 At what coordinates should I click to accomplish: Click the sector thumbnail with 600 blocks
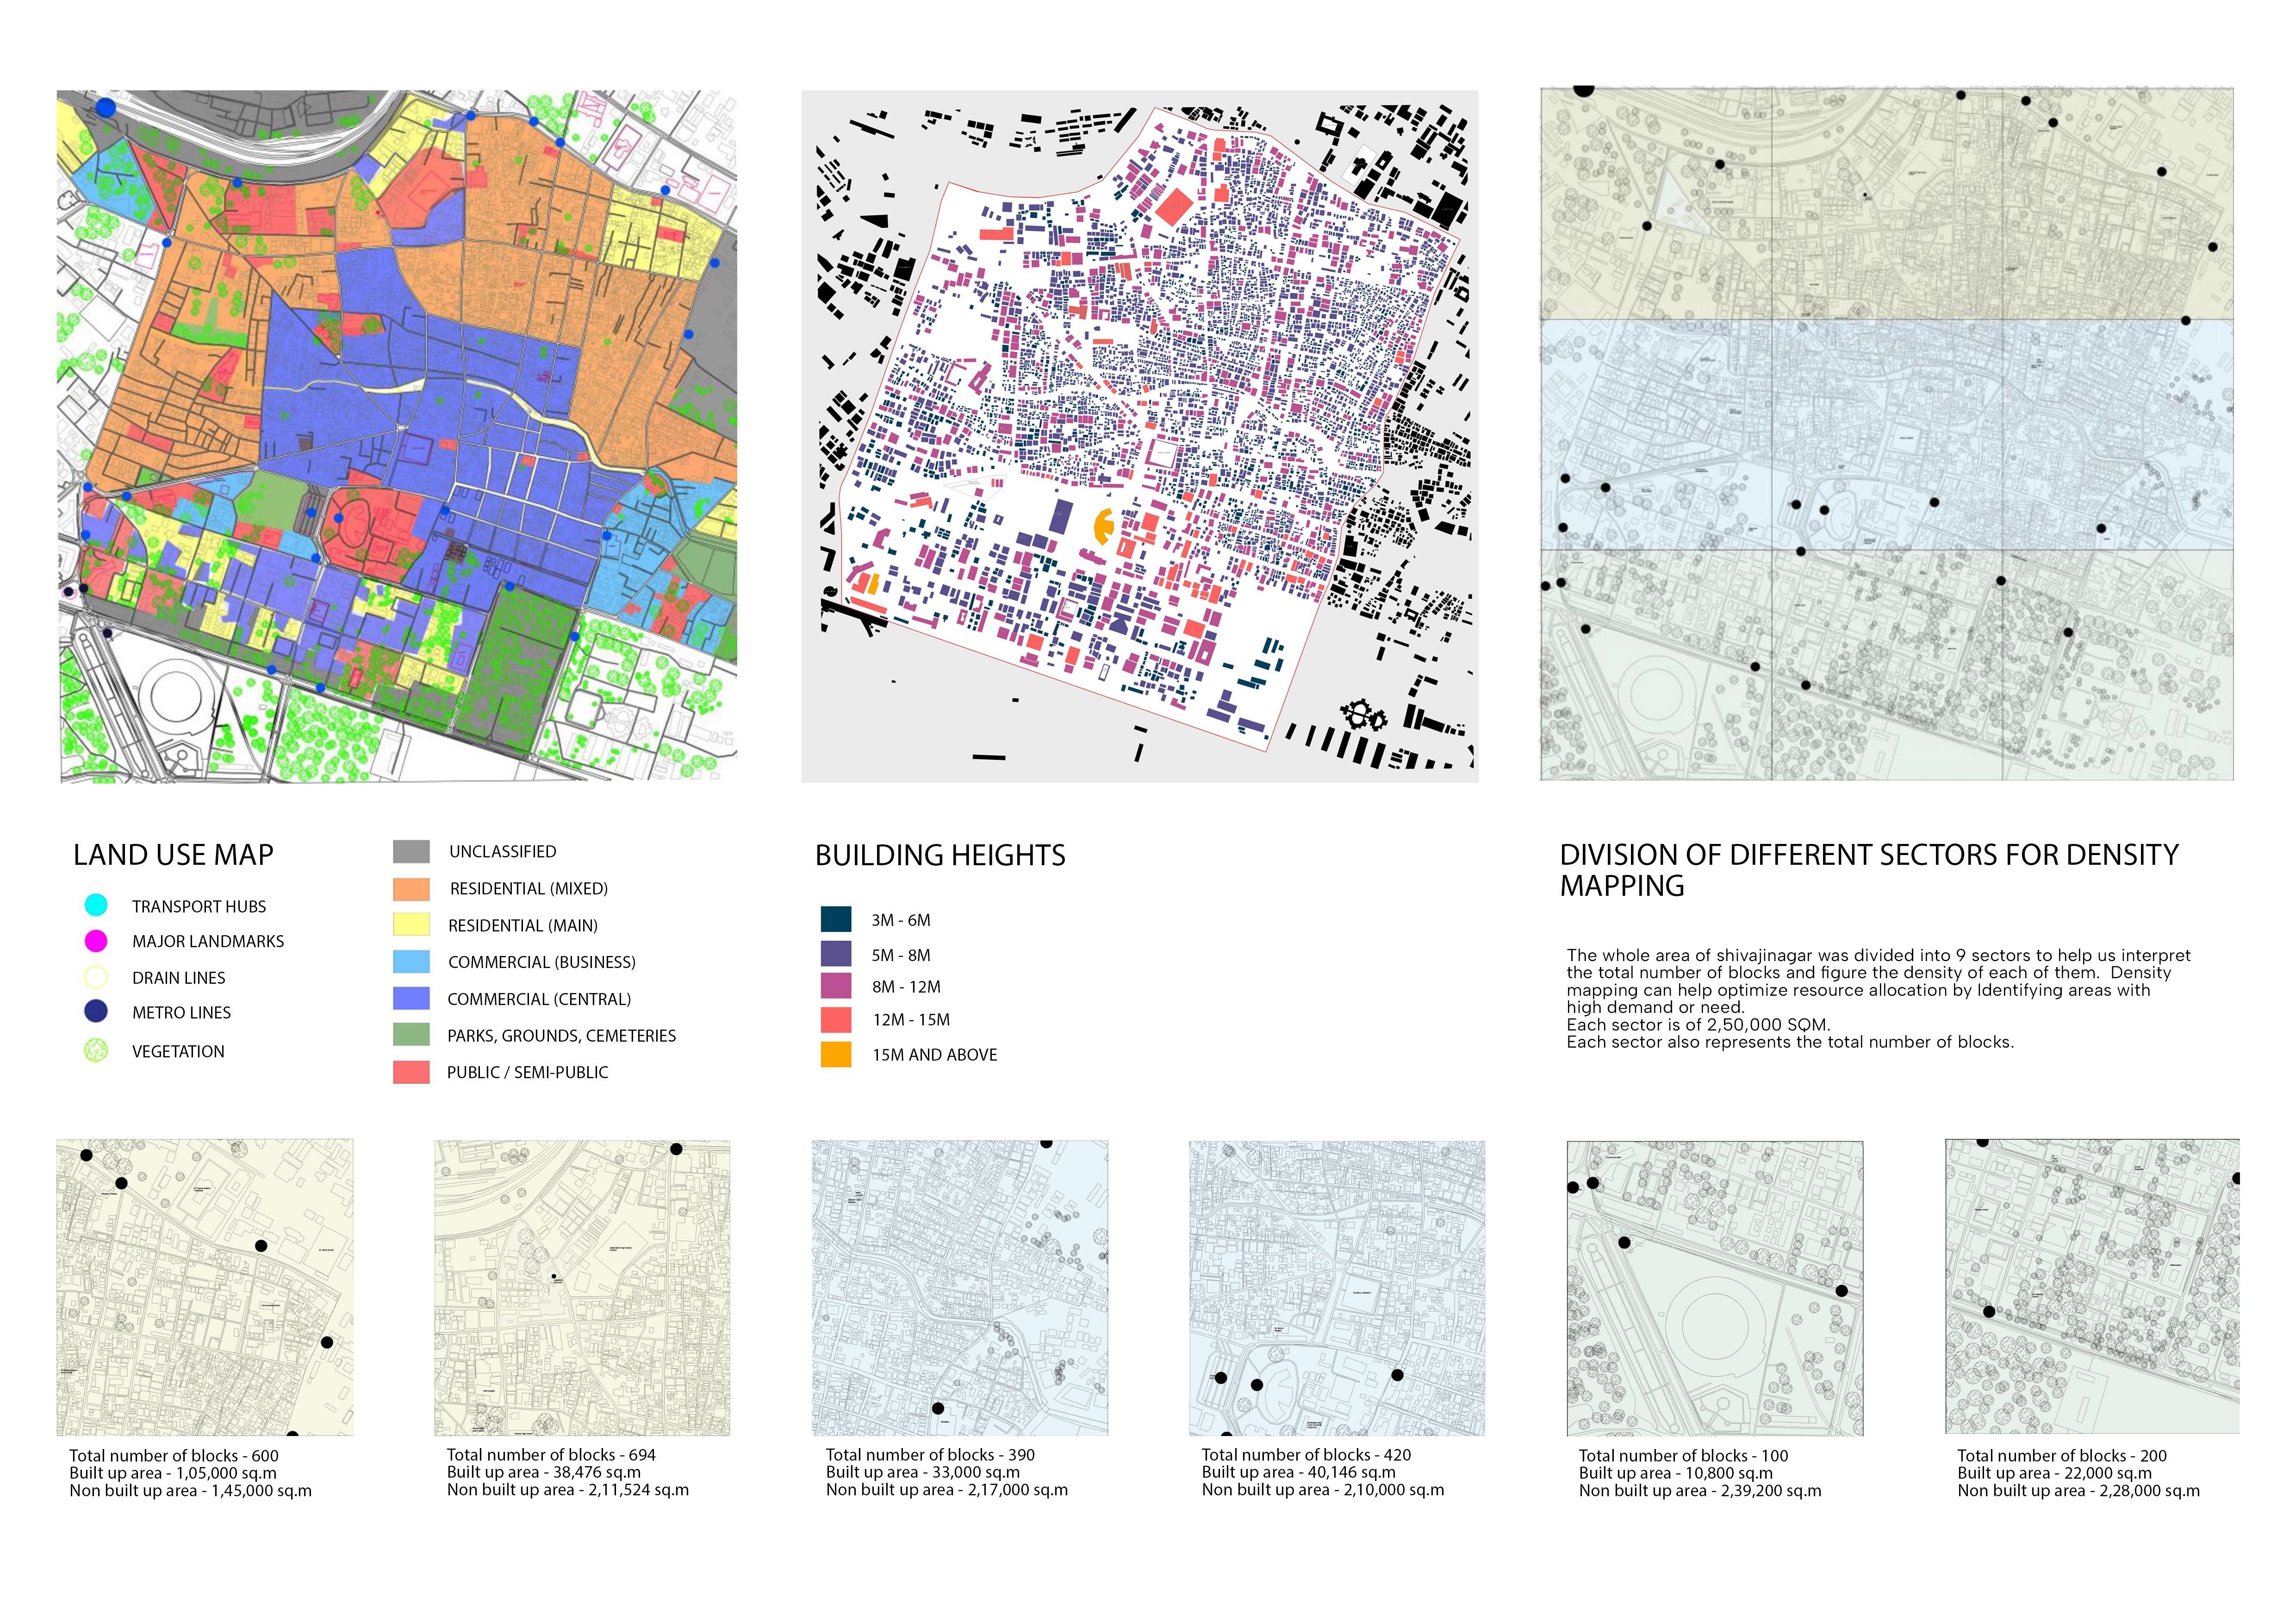pos(205,1287)
